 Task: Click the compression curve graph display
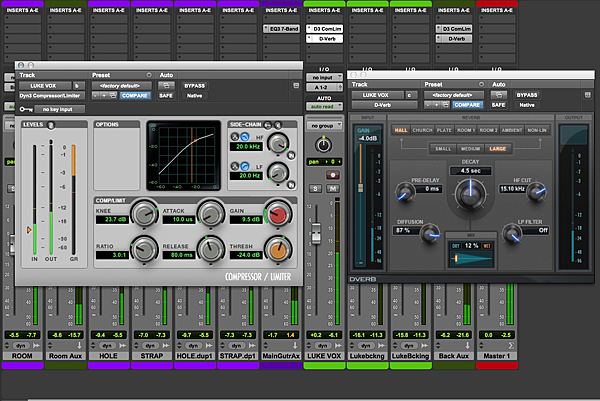[184, 156]
